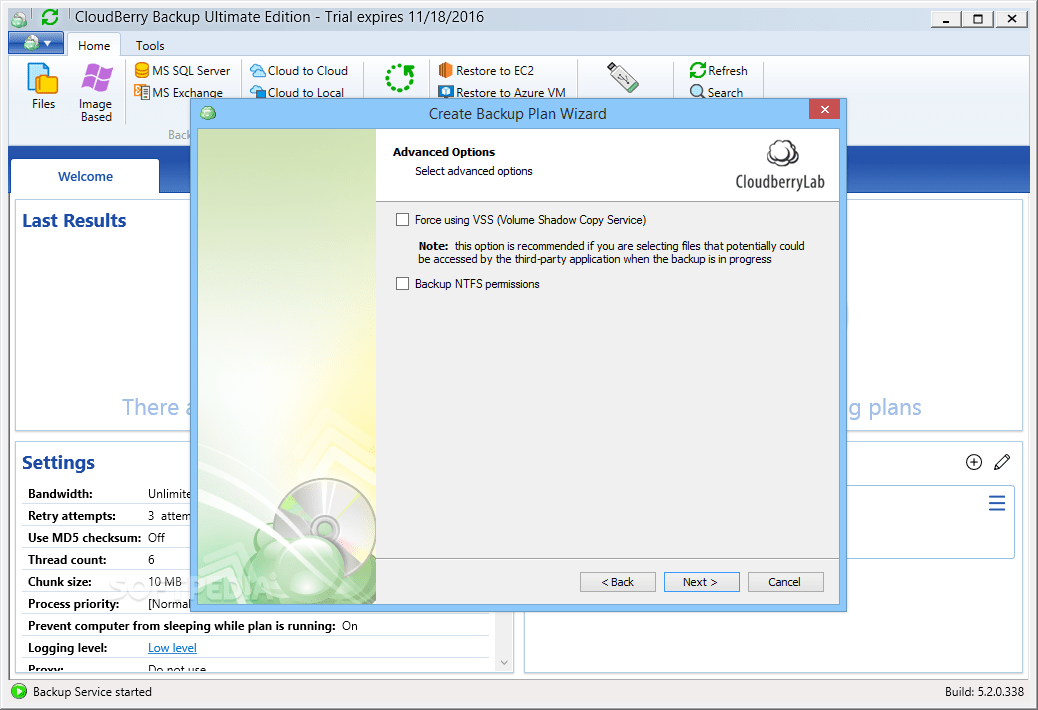
Task: Add a new backup plan with the plus icon
Action: click(973, 462)
